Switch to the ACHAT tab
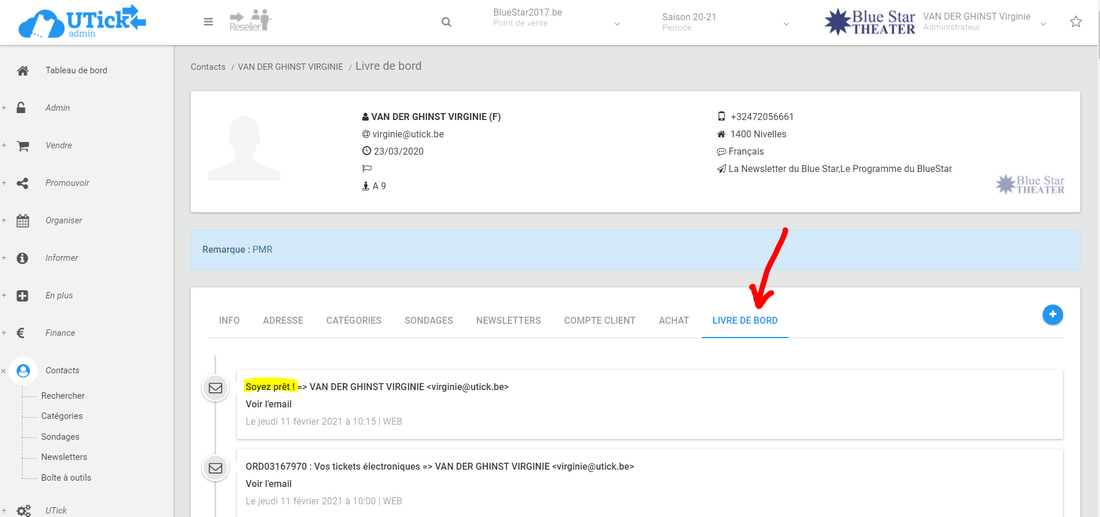Image resolution: width=1100 pixels, height=517 pixels. click(x=673, y=321)
